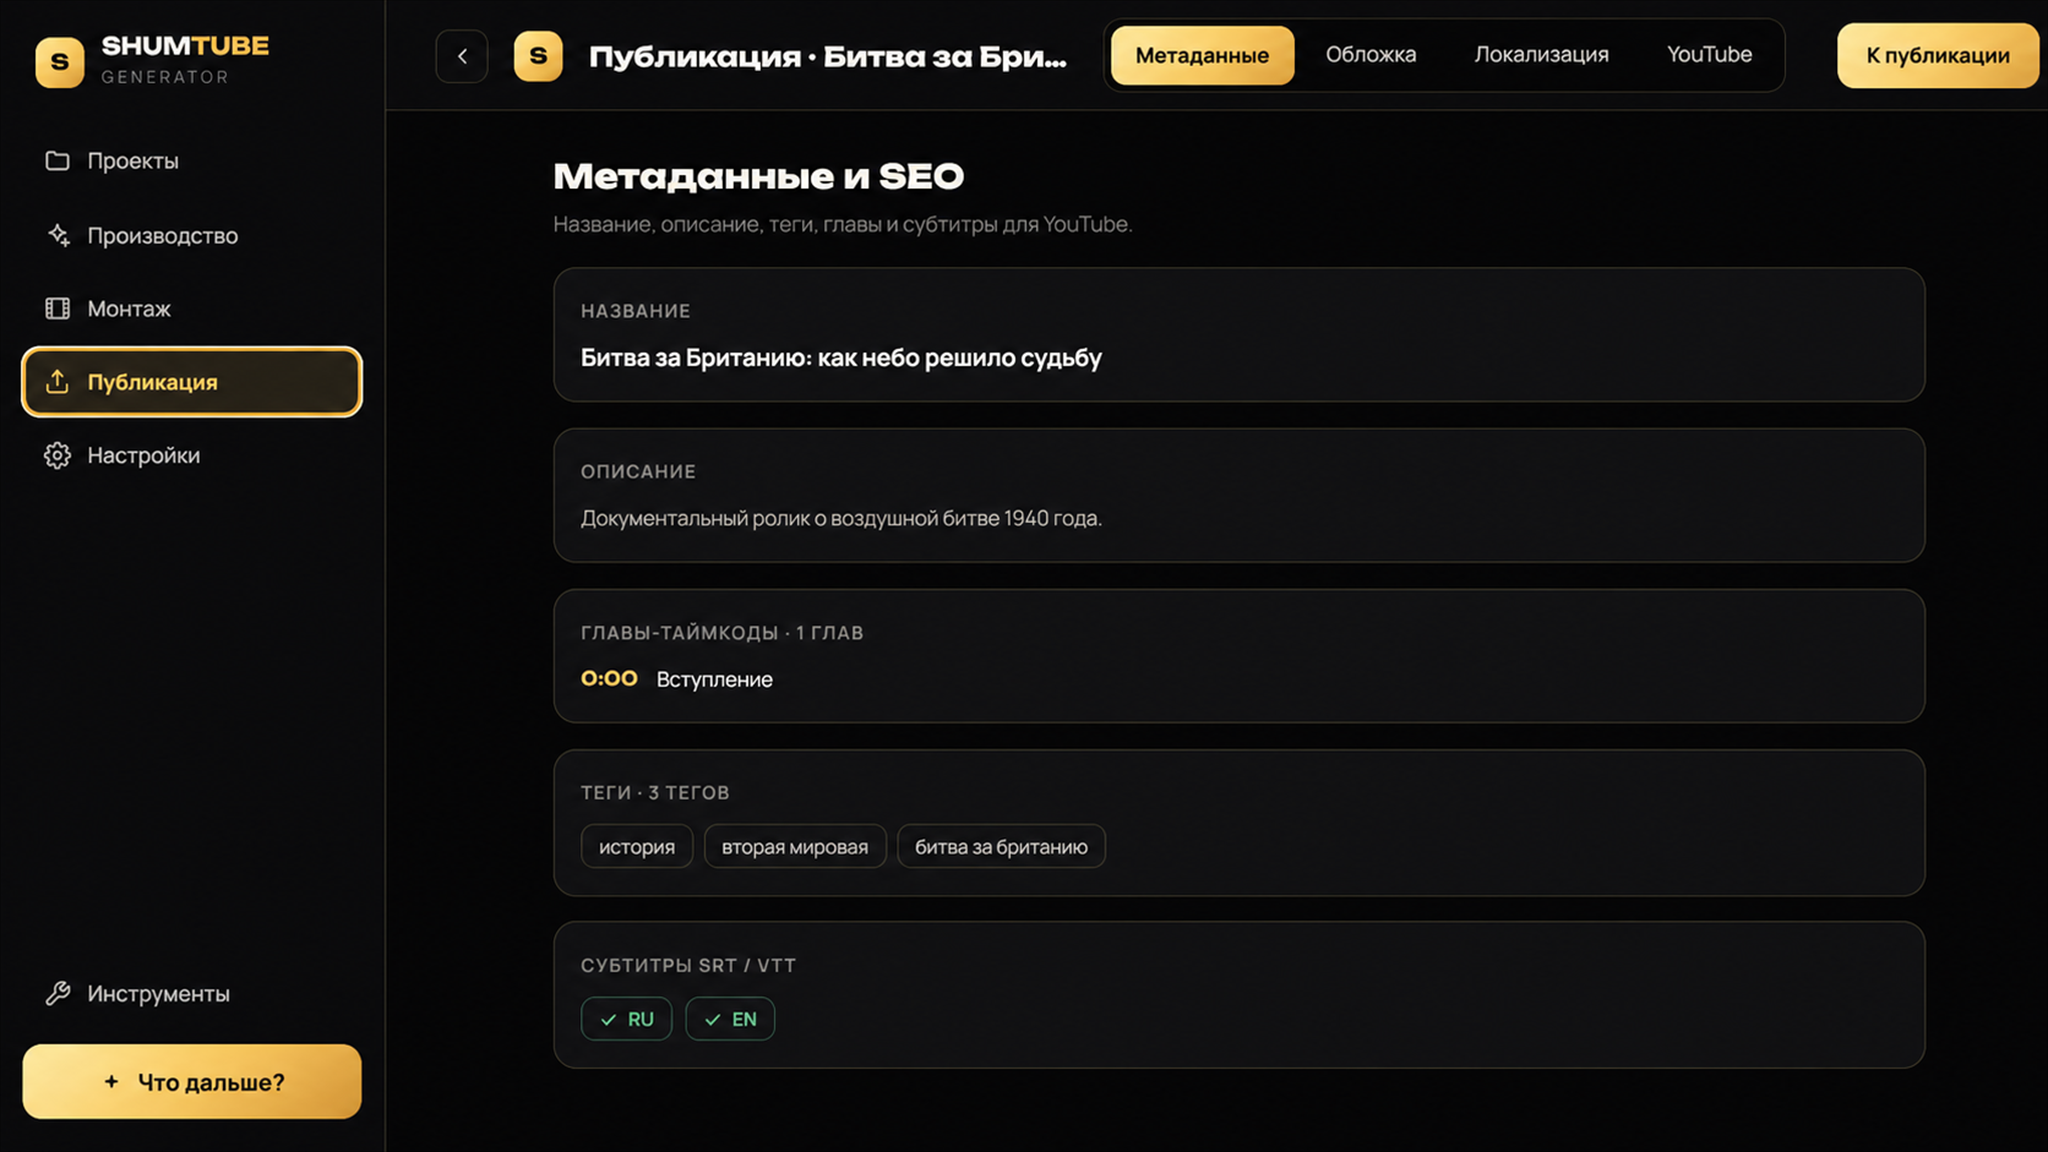Click the sparkle icon beside Производство

[58, 235]
